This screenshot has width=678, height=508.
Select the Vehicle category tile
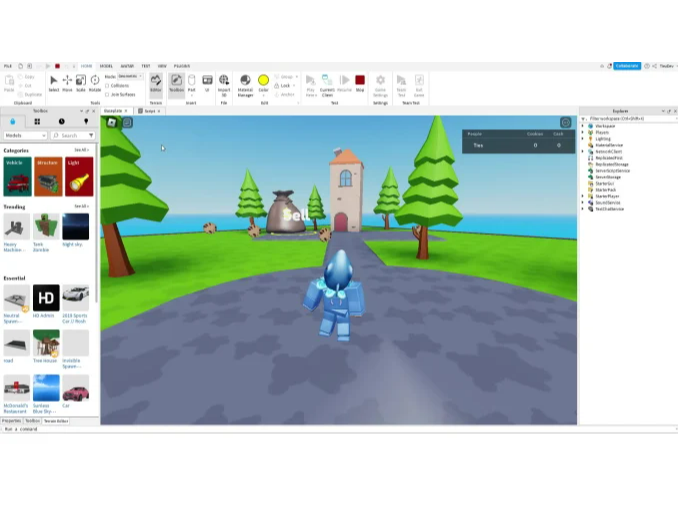(x=17, y=176)
